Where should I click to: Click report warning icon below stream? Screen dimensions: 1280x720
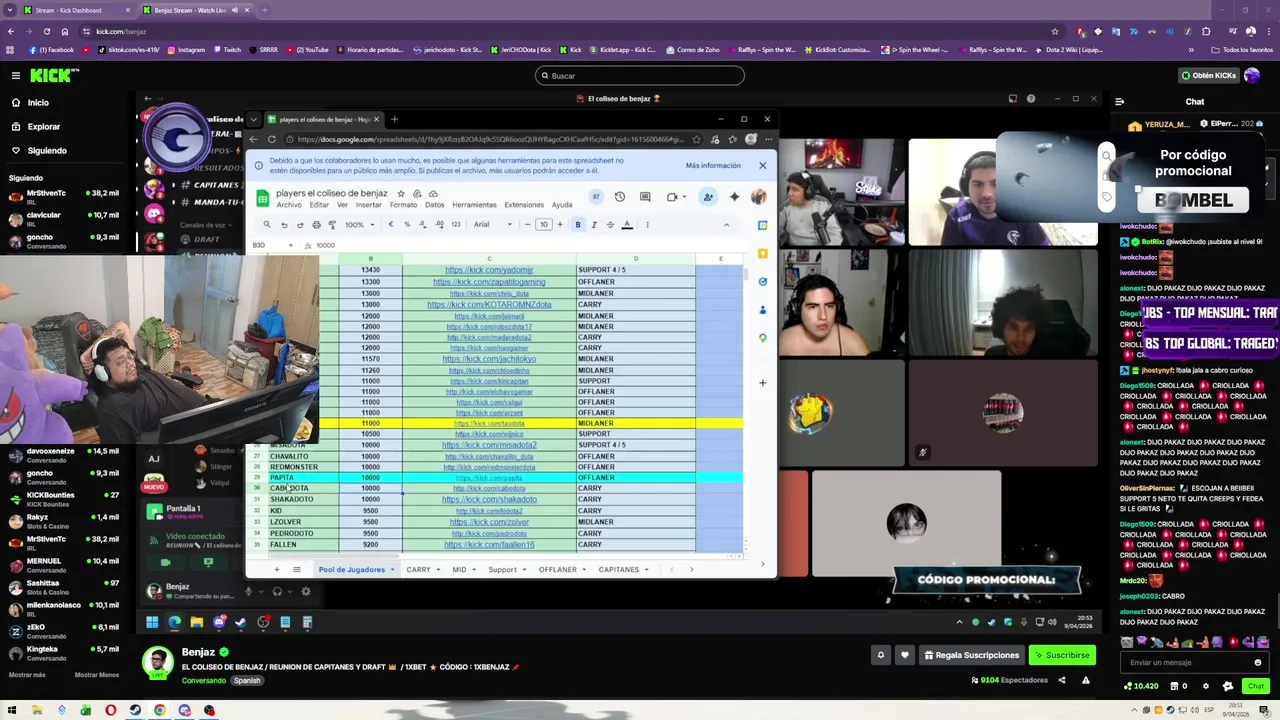pos(1085,680)
